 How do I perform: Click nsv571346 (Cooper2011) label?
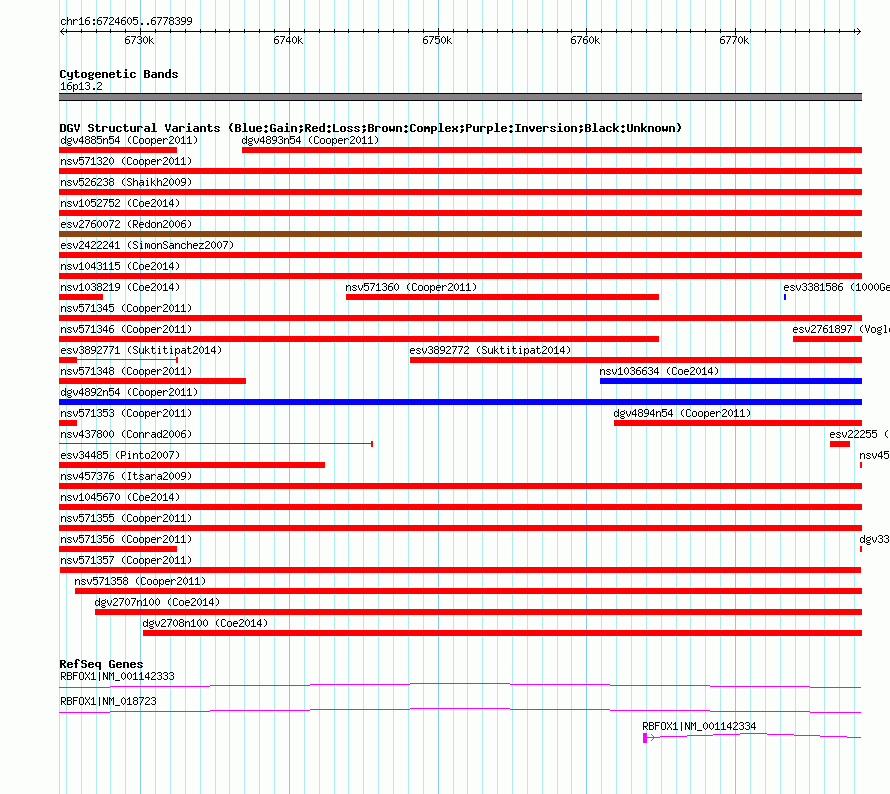[x=126, y=329]
